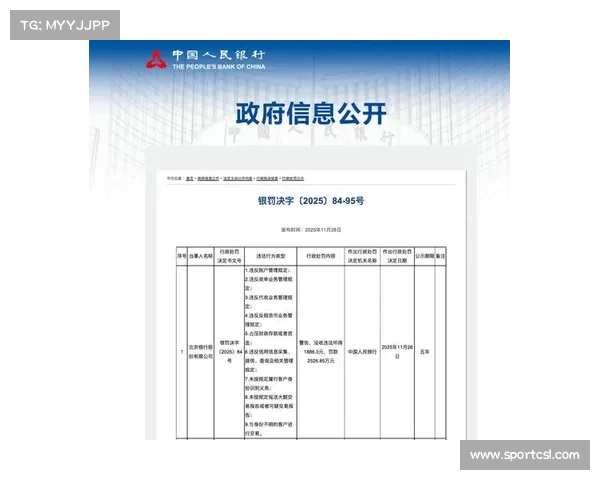Click the People's Bank of China red emblem
The height and width of the screenshot is (480, 600).
click(x=156, y=60)
